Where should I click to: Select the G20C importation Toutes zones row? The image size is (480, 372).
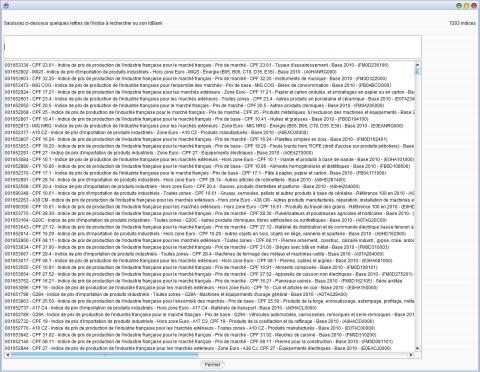(x=209, y=220)
